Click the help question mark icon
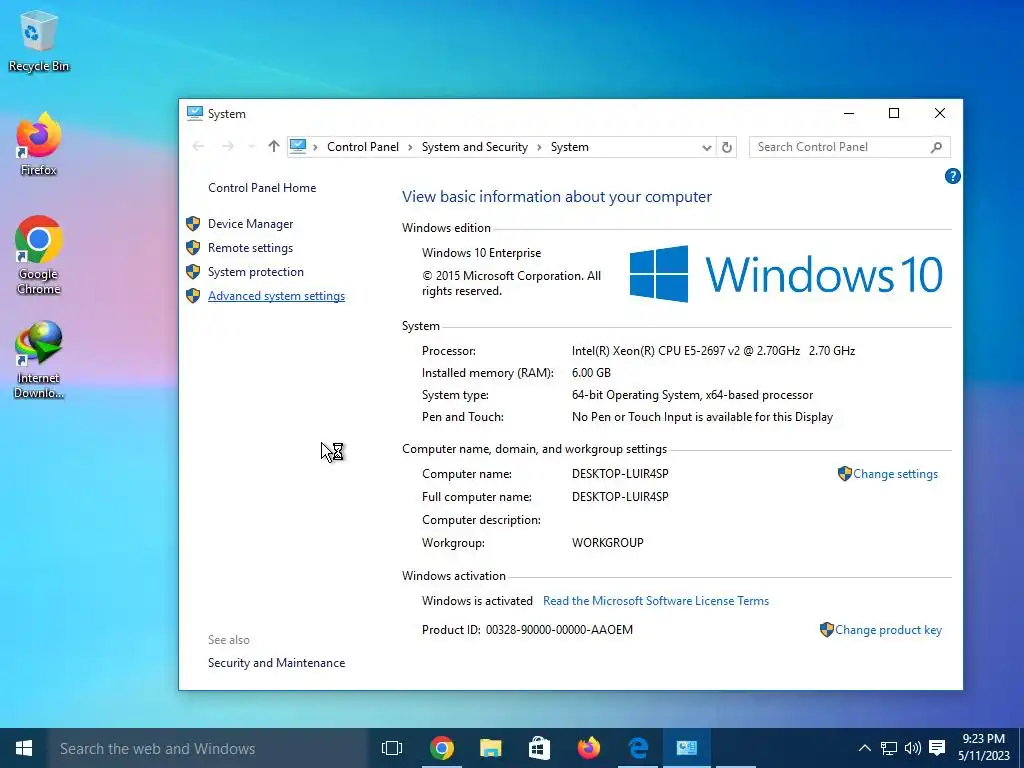The width and height of the screenshot is (1024, 768). [952, 176]
